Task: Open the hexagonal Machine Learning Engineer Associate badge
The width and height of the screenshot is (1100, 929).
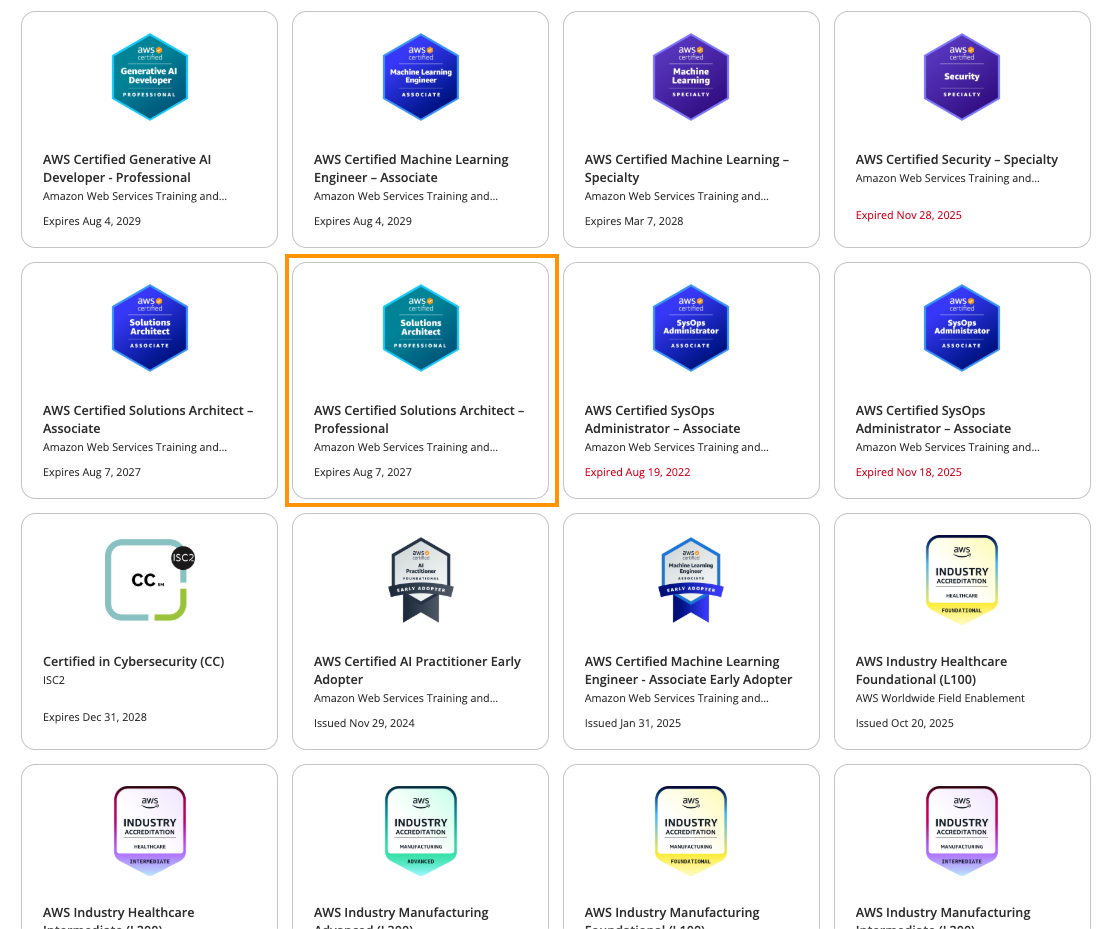Action: pyautogui.click(x=420, y=76)
